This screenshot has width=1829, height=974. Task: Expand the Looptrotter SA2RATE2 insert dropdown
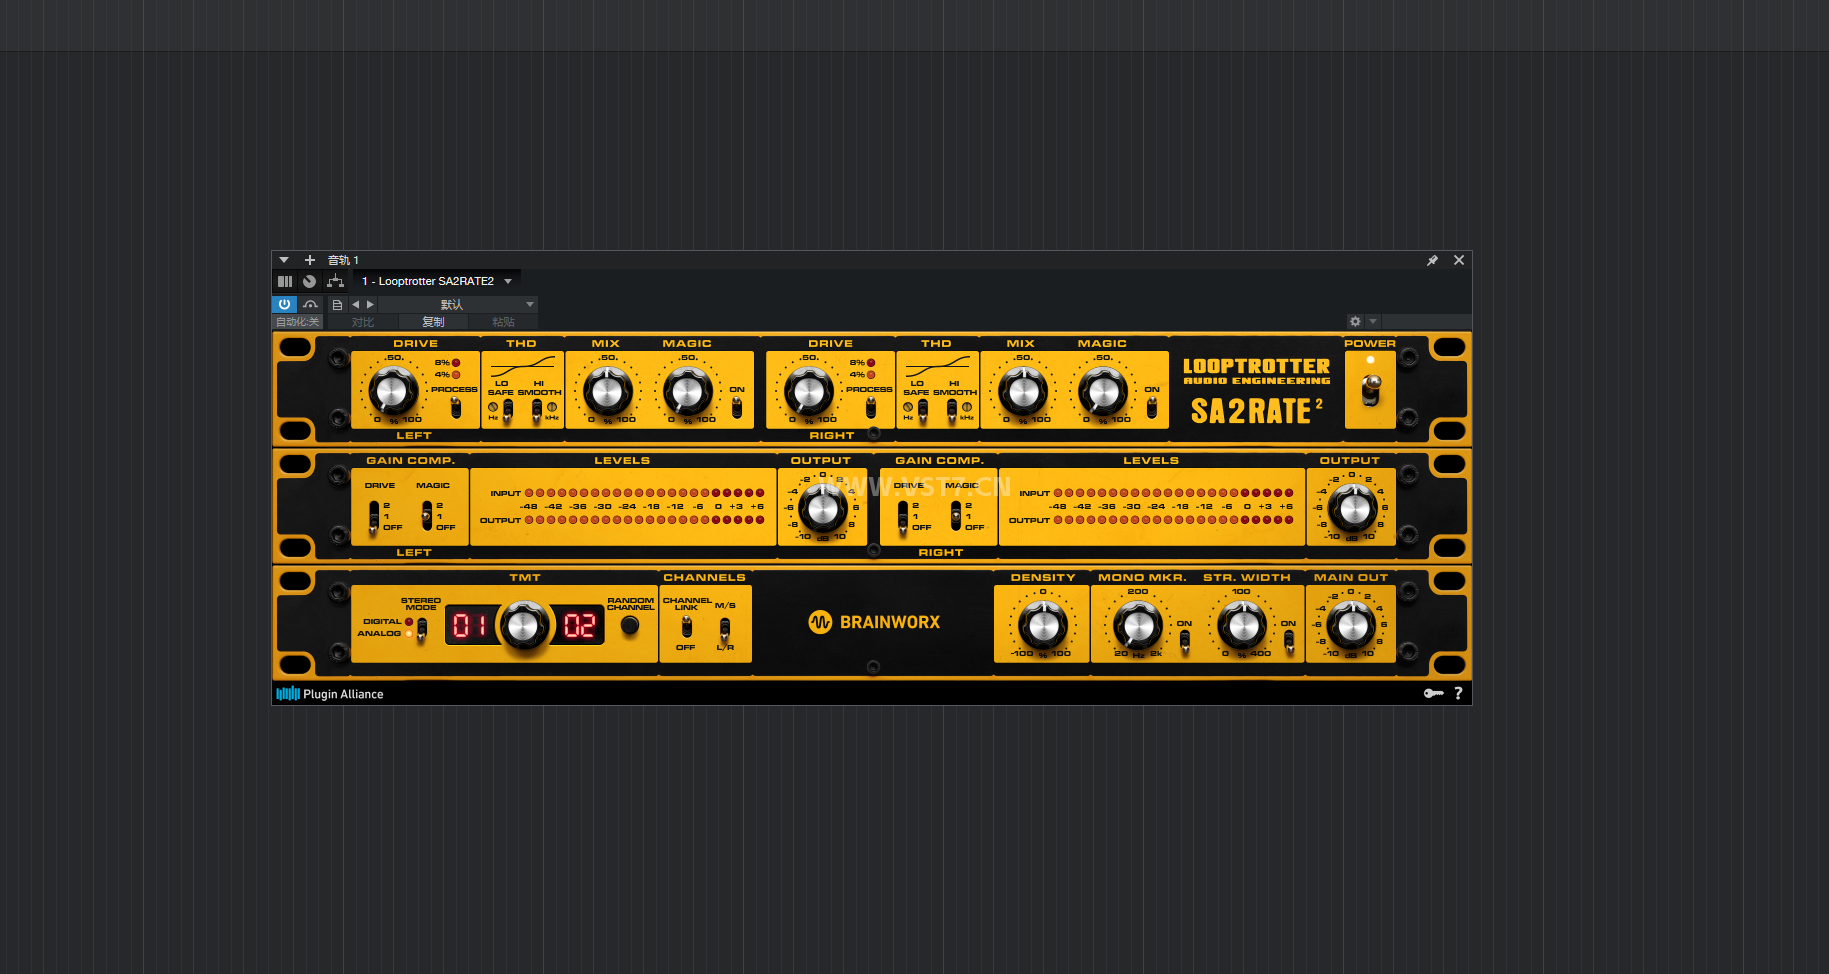point(508,281)
